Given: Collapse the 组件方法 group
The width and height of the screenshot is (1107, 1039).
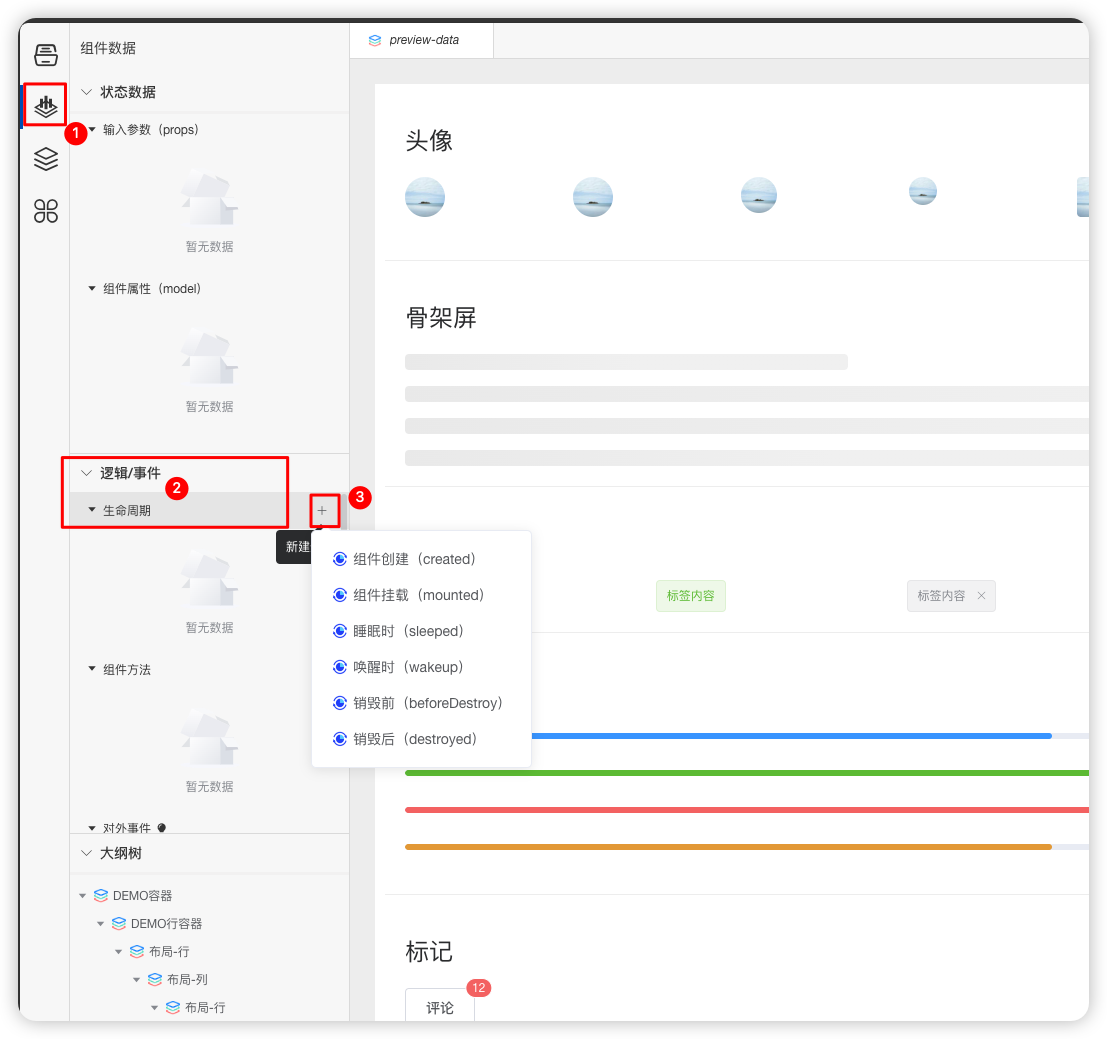Looking at the screenshot, I should [92, 668].
